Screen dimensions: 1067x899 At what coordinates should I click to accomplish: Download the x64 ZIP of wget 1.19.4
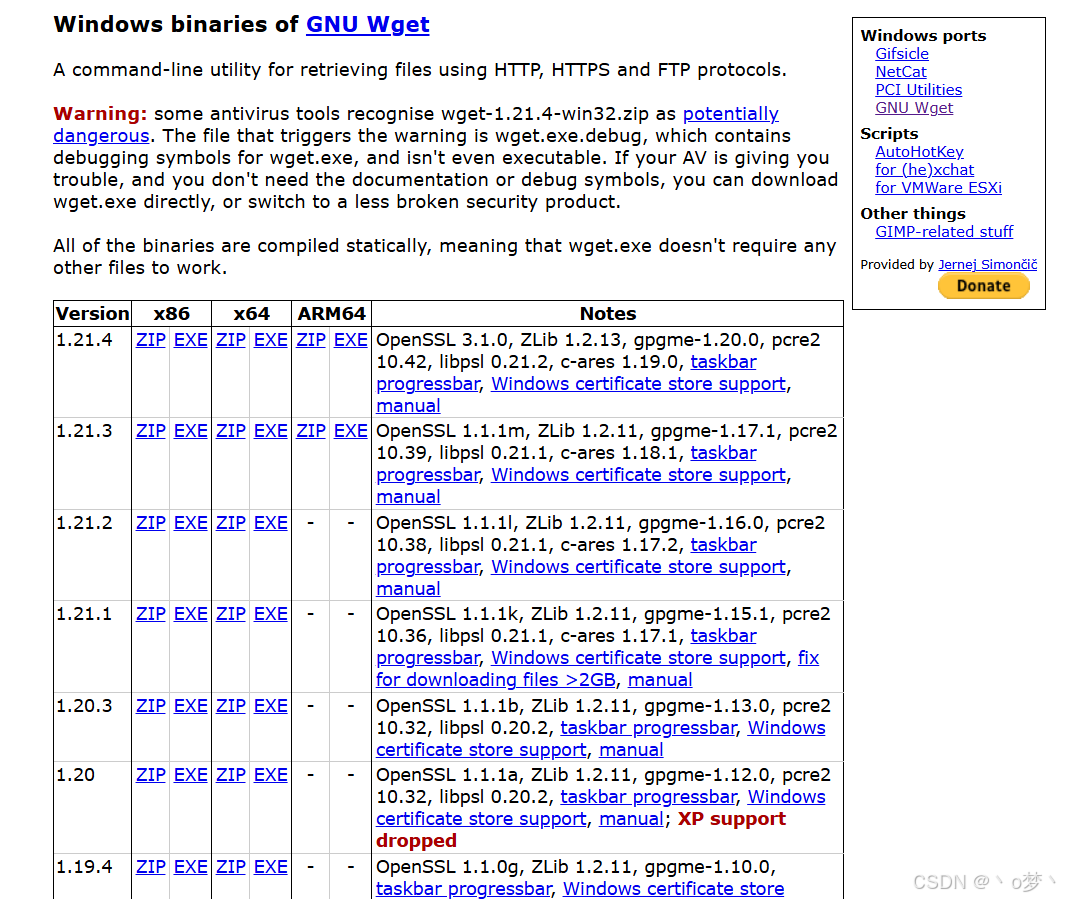coord(230,866)
